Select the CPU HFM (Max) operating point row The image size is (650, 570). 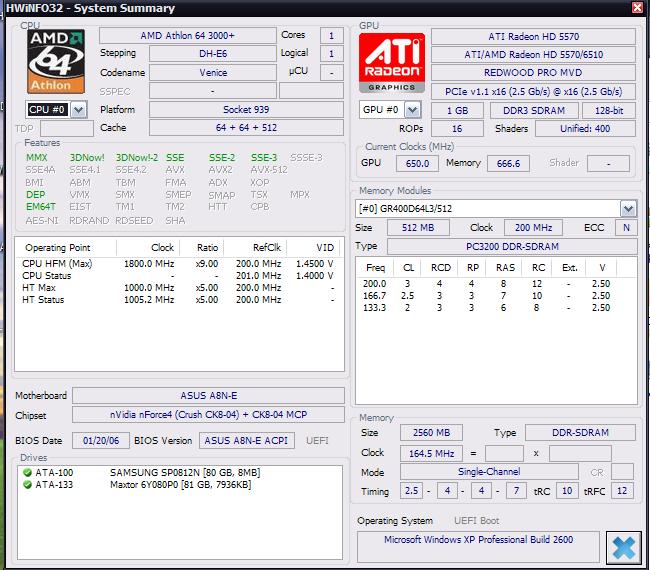tap(178, 264)
